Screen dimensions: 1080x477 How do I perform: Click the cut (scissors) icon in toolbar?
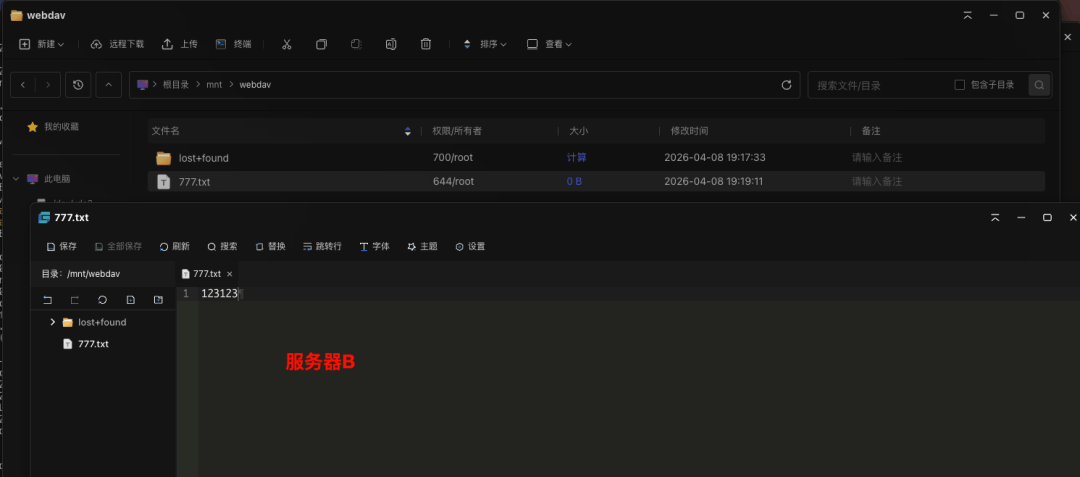coord(286,44)
